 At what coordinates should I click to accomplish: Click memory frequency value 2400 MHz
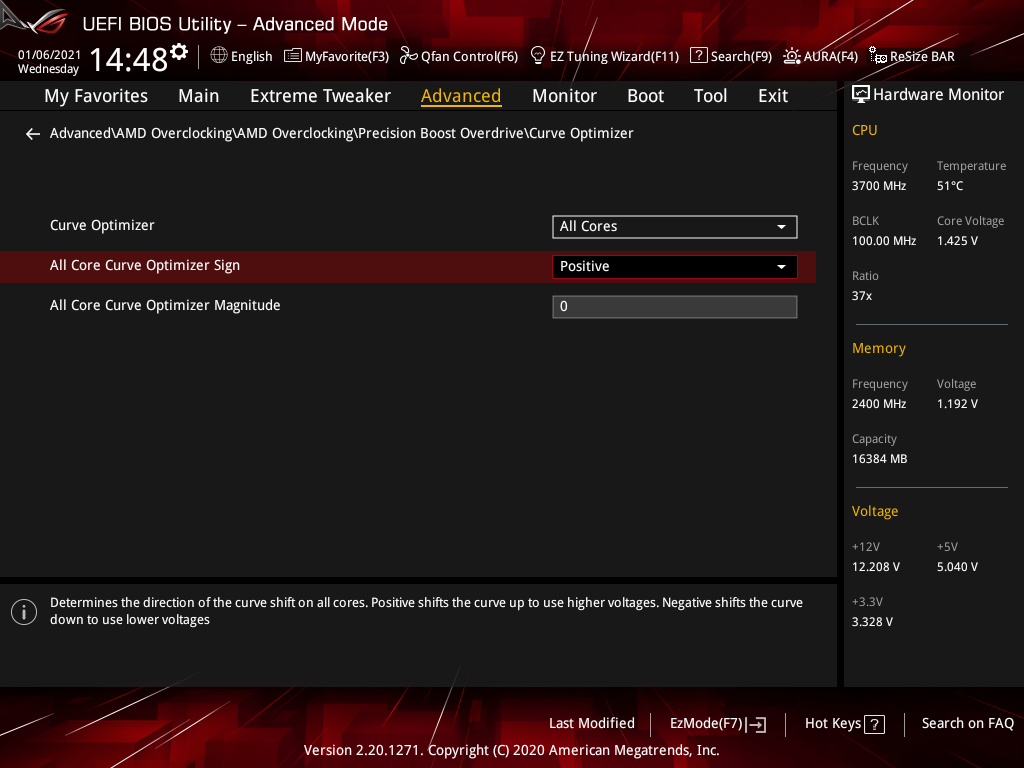[x=878, y=404]
